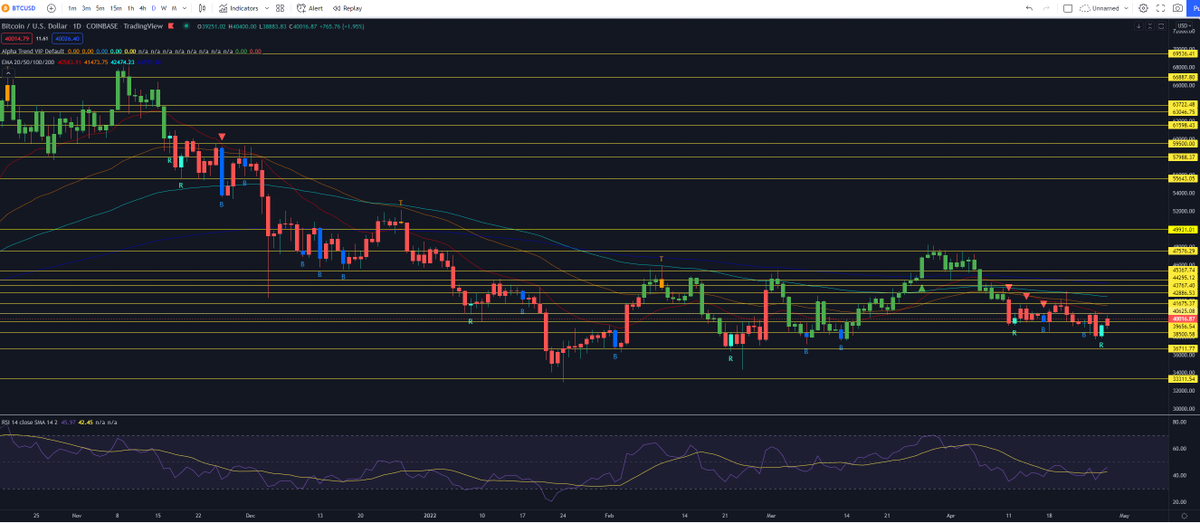The width and height of the screenshot is (1200, 523).
Task: Click the 55643.05 yellow price label
Action: pyautogui.click(x=1184, y=178)
